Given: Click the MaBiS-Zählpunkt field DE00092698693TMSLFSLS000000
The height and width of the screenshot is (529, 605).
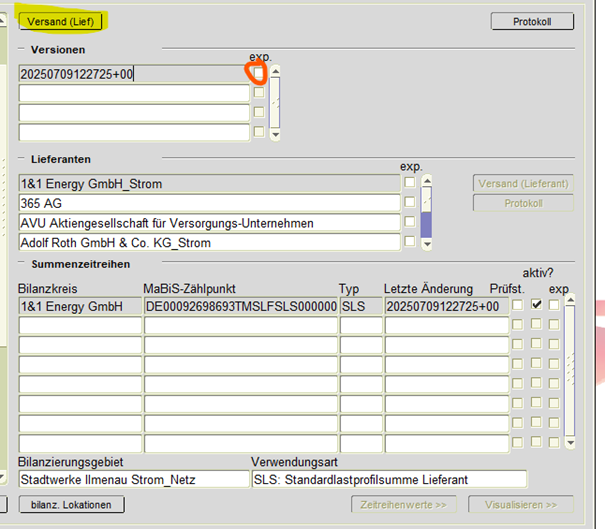Looking at the screenshot, I should (240, 306).
